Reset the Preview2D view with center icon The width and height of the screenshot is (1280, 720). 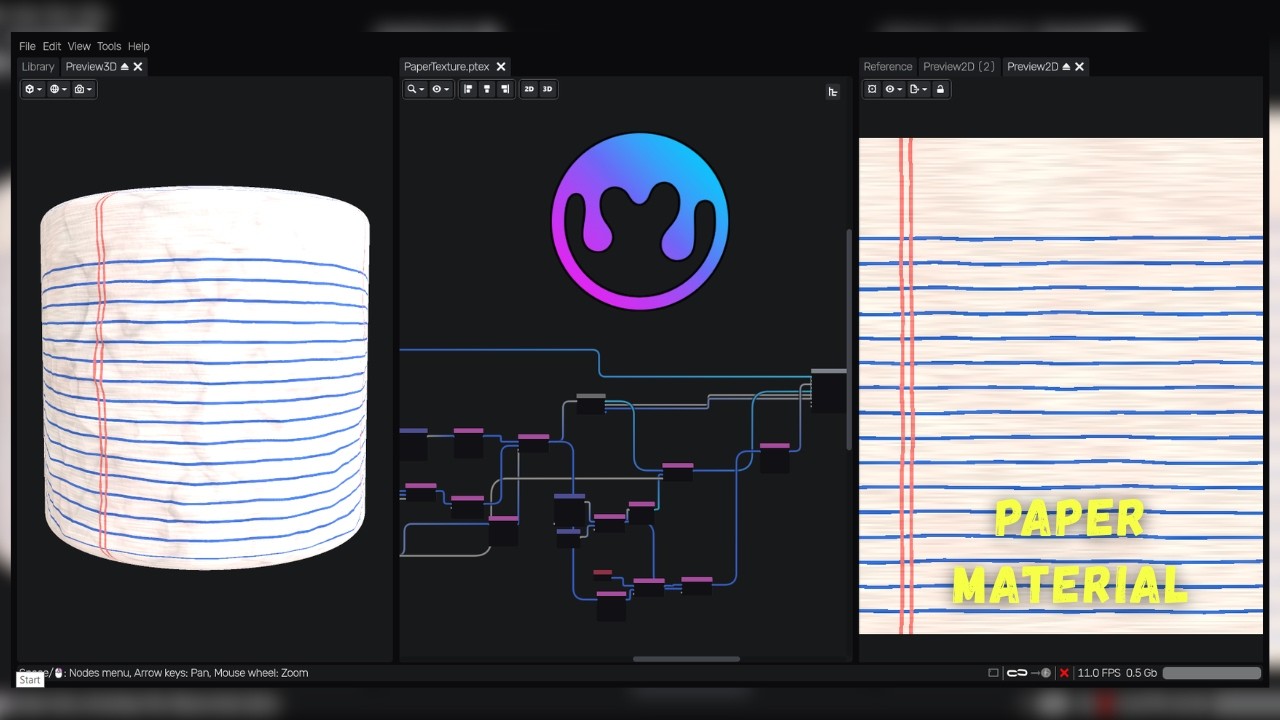point(872,89)
